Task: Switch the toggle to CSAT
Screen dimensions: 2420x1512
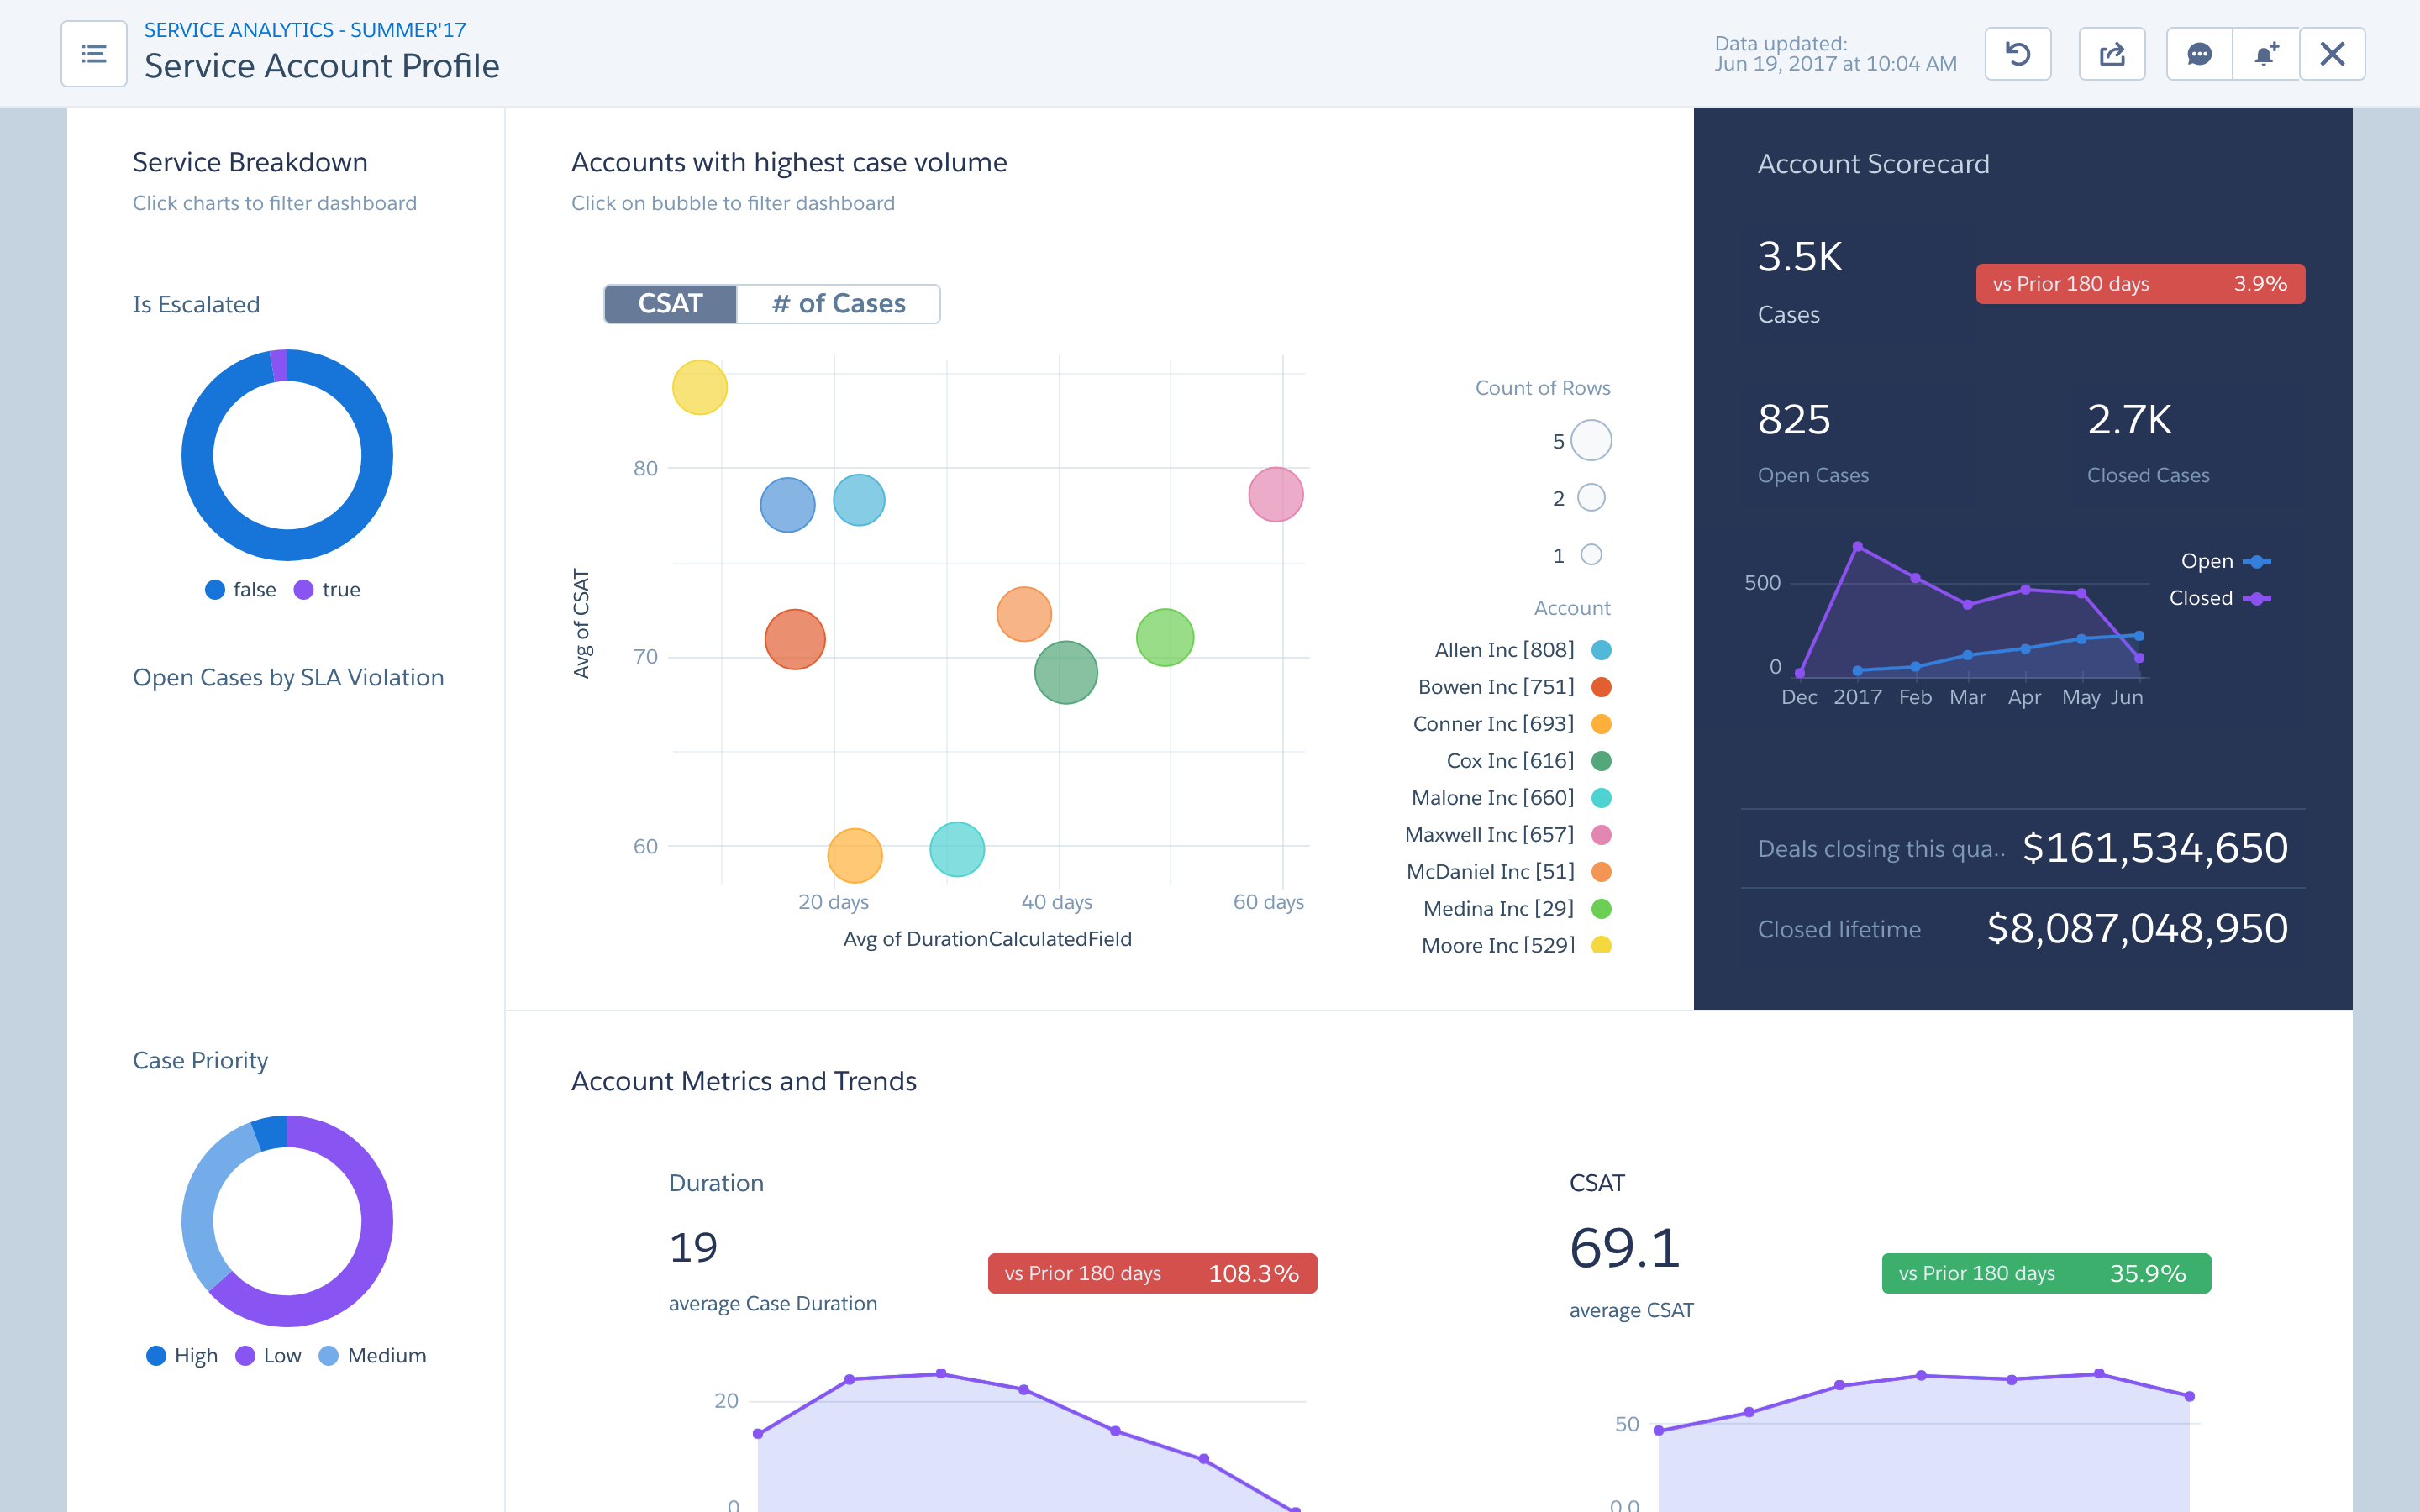Action: 670,304
